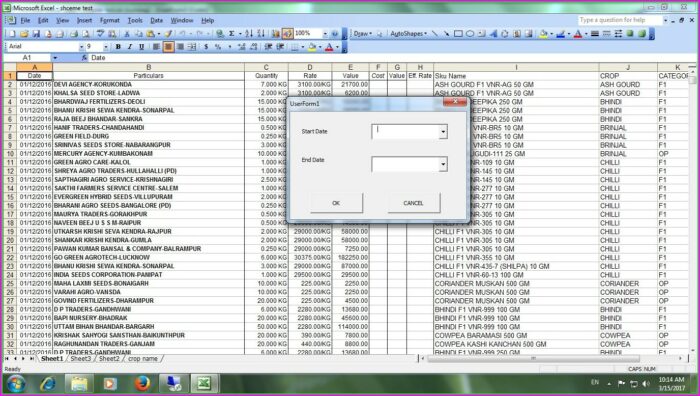
Task: Toggle the Drawing toolbar button beside zoom
Action: pos(288,33)
